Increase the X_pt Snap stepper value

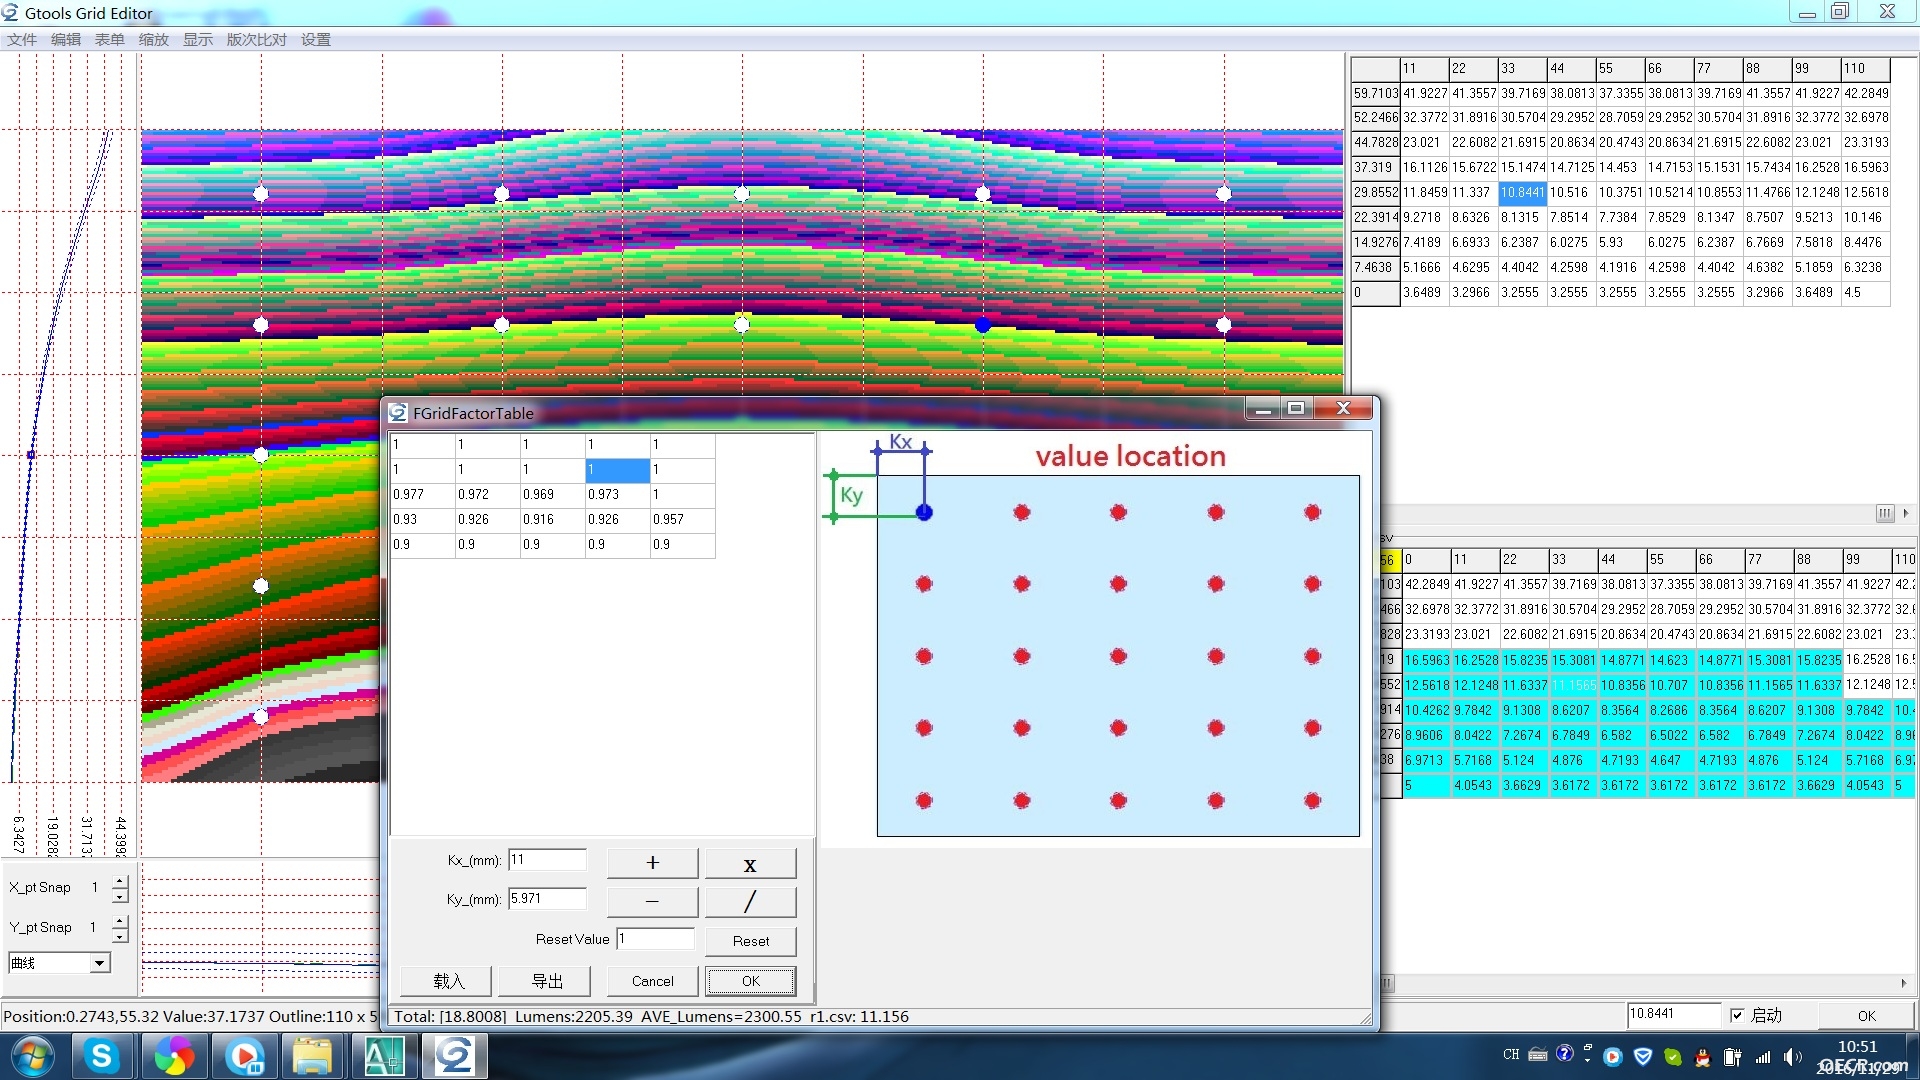coord(121,881)
